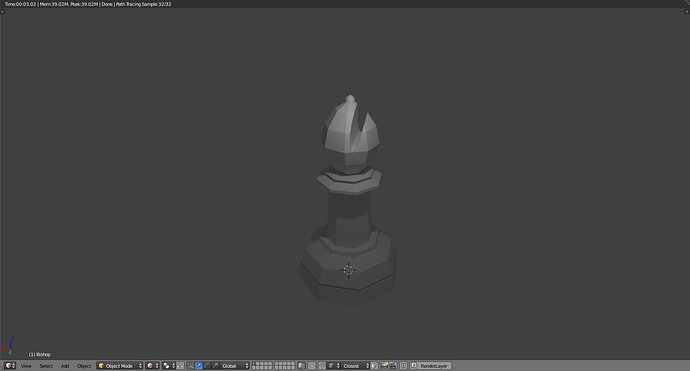The image size is (690, 371).
Task: Click the 3D cursor on the bishop base
Action: (x=348, y=270)
